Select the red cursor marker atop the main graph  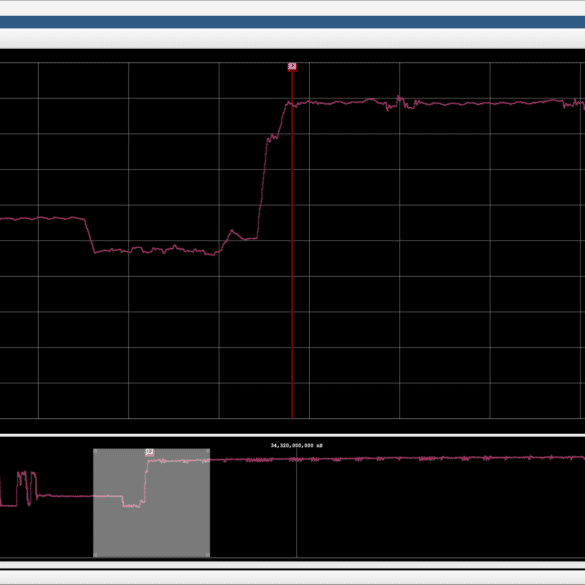[292, 67]
